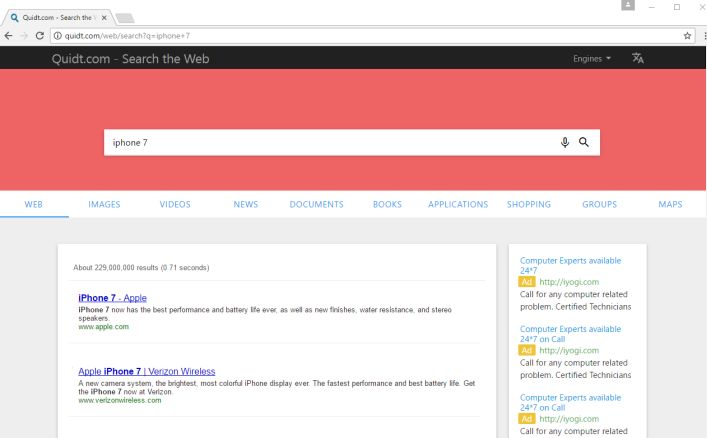Switch to the GROUPS tab
The width and height of the screenshot is (707, 438).
click(600, 204)
